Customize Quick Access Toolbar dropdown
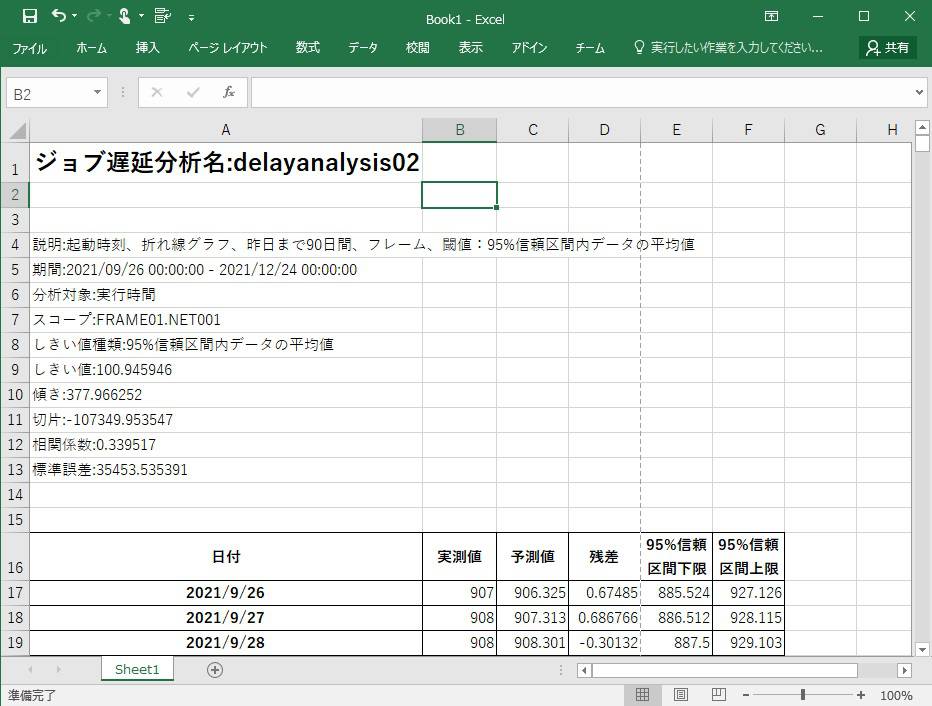This screenshot has width=932, height=706. 191,18
